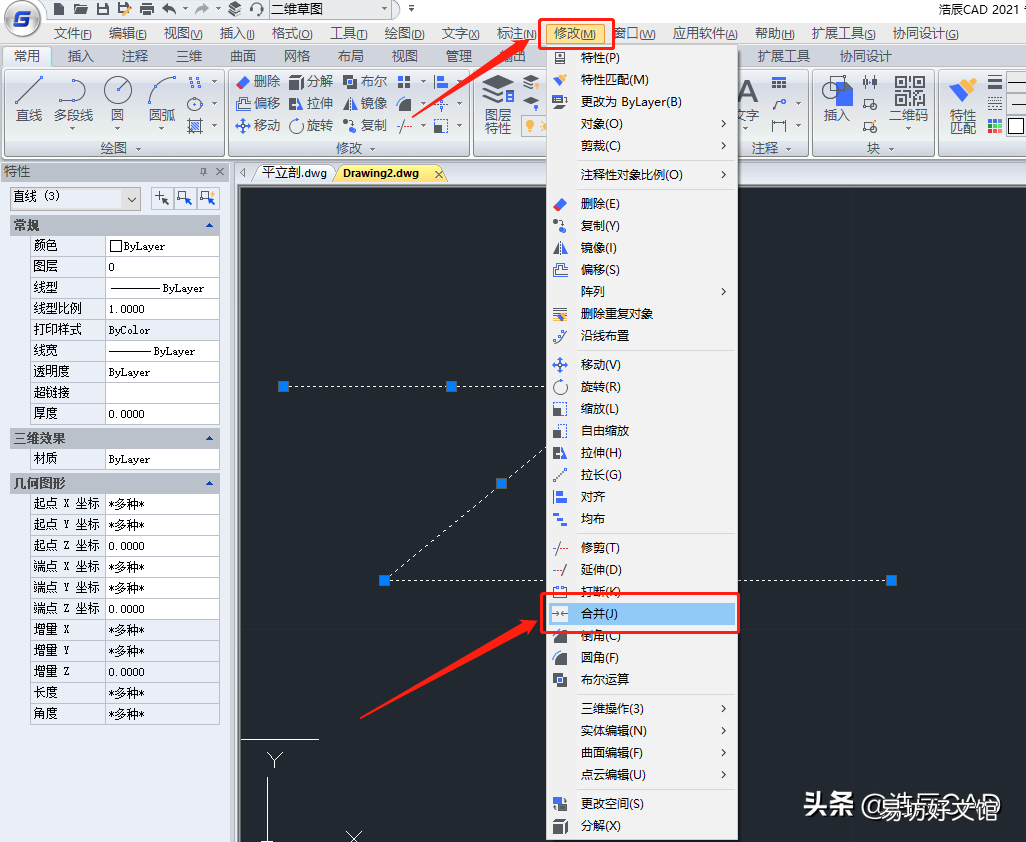The width and height of the screenshot is (1026, 842).
Task: Click Match Properties (特性匹配) ribbon icon
Action: tap(963, 105)
